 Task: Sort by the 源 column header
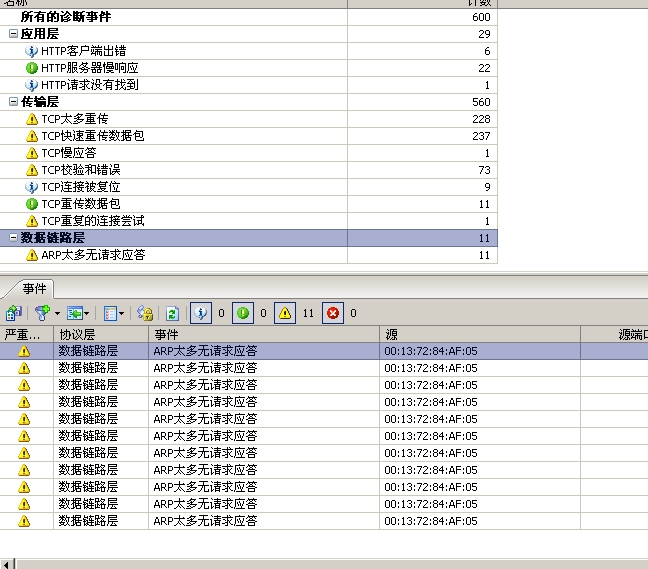tap(480, 334)
